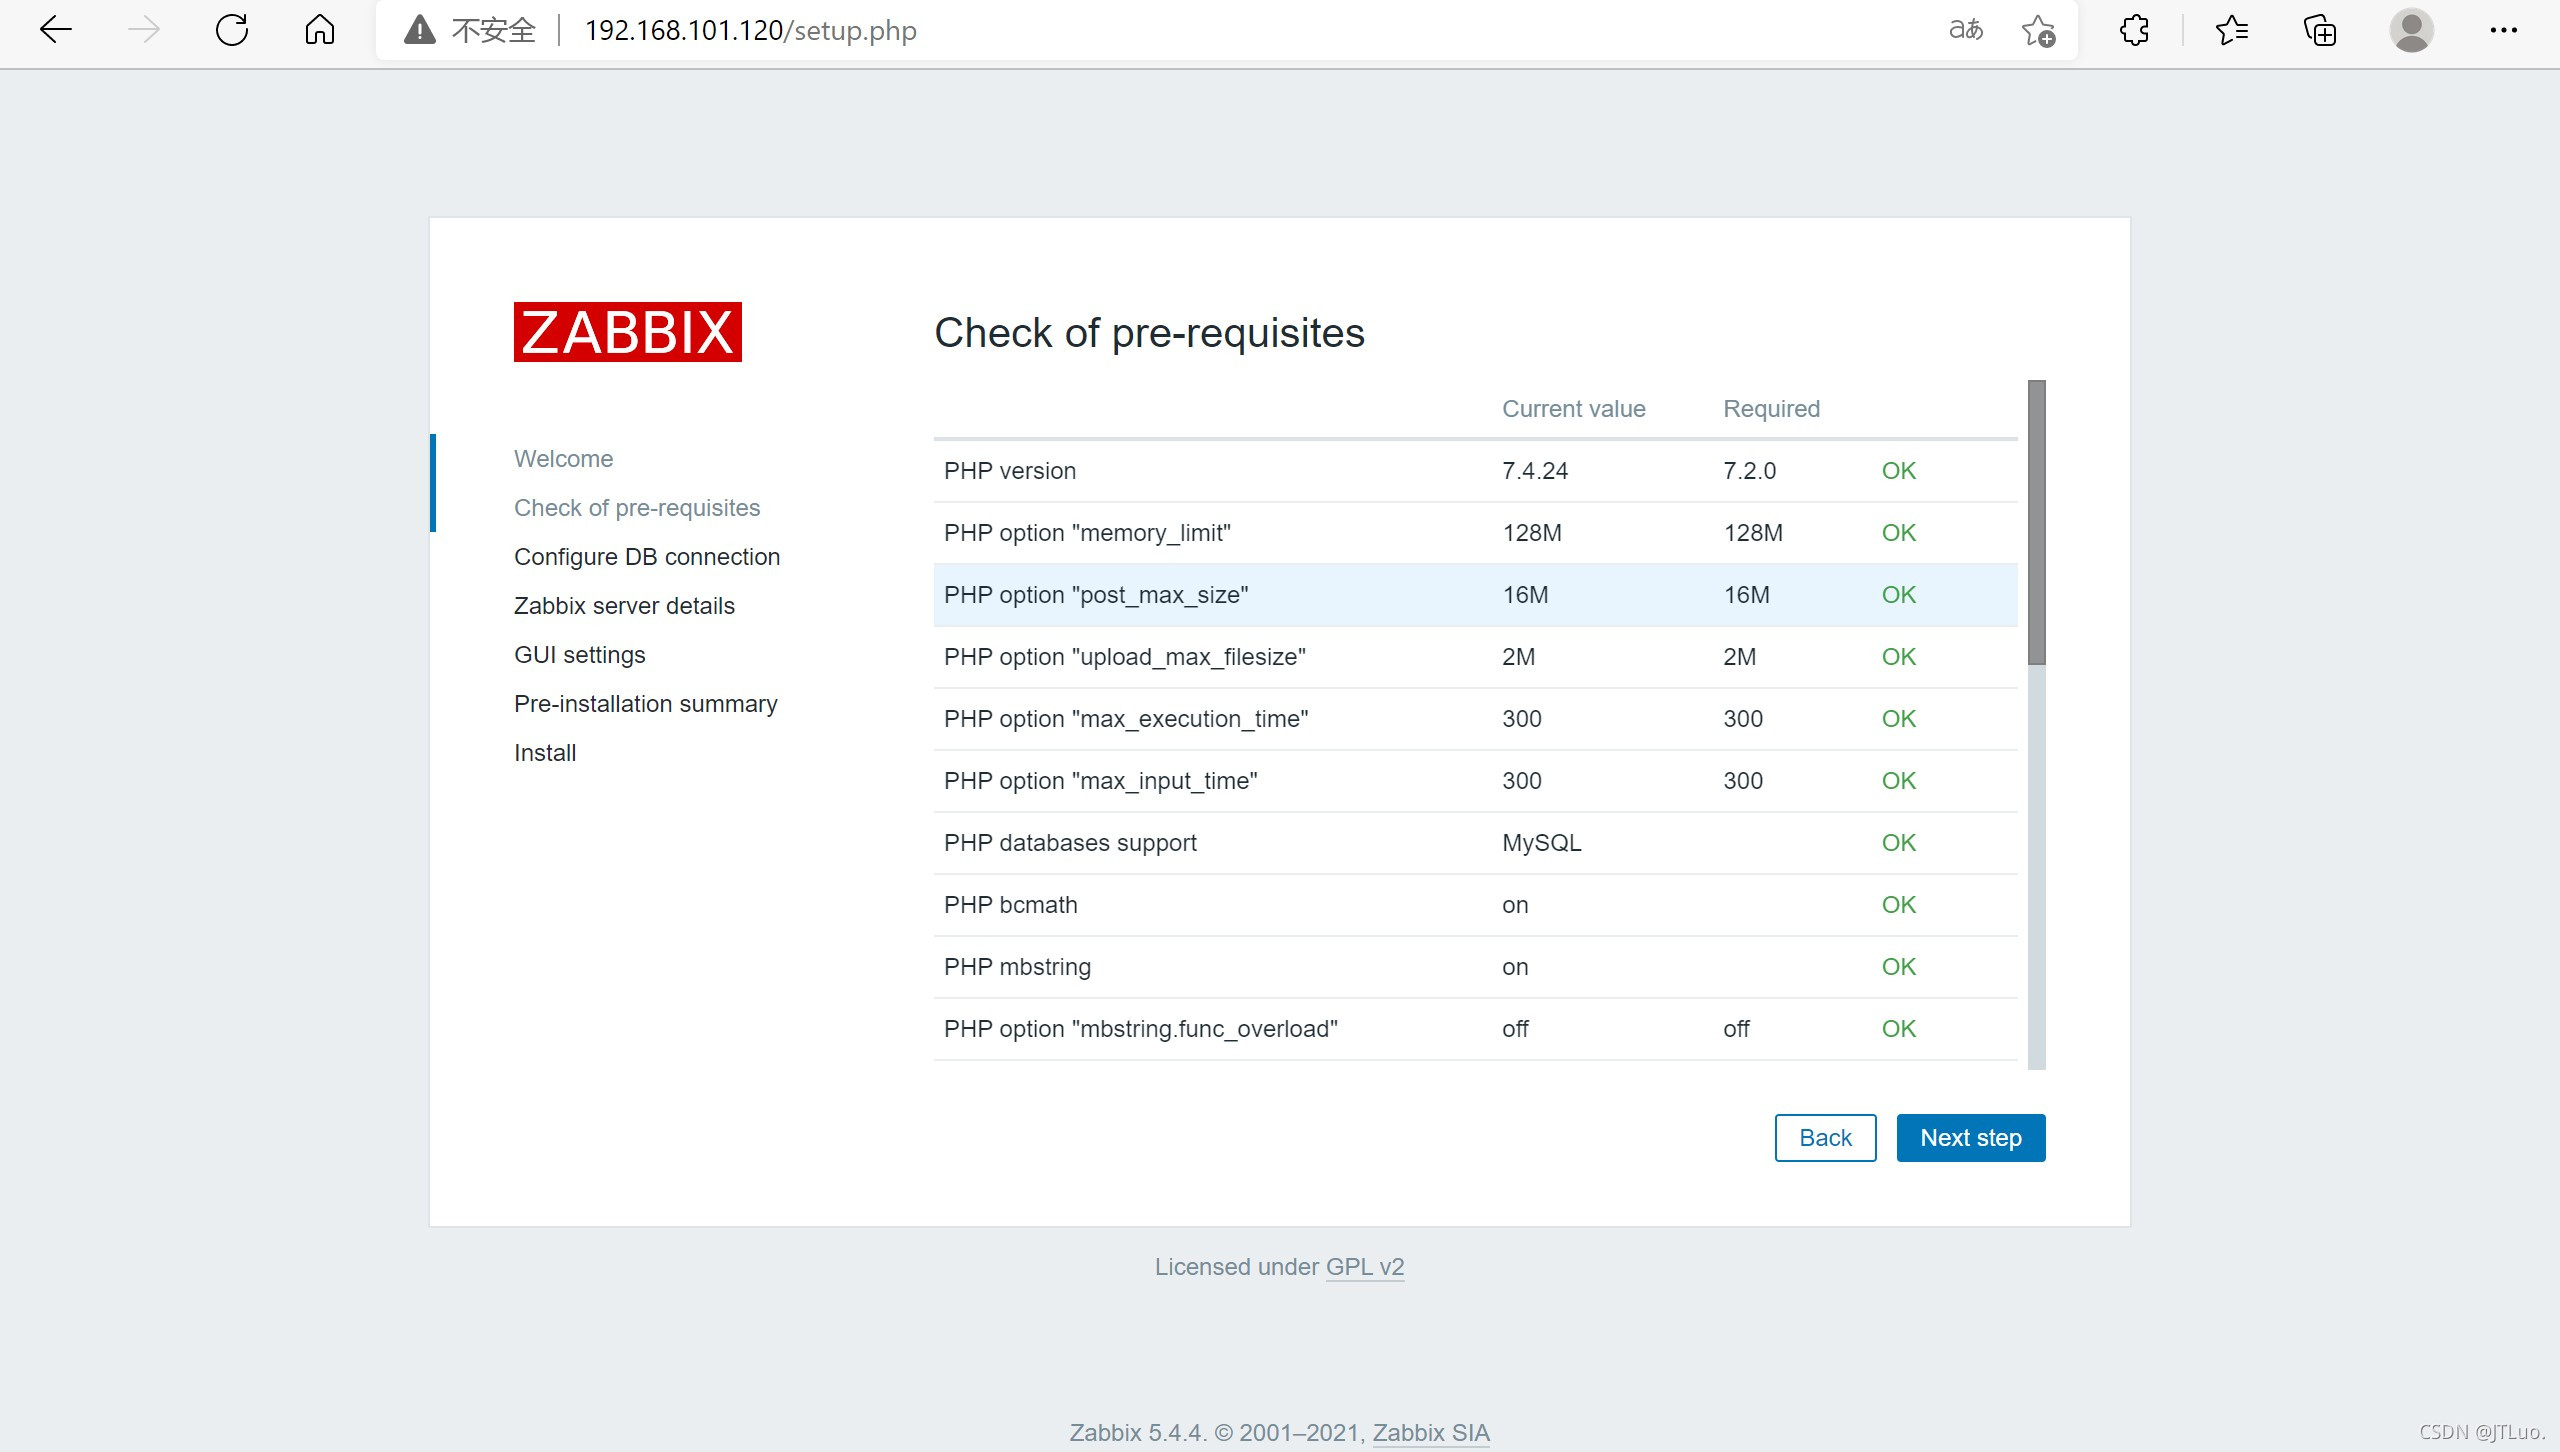Click the pre-requisites table scrollbar
Viewport: 2560px width, 1452px height.
(x=2036, y=522)
